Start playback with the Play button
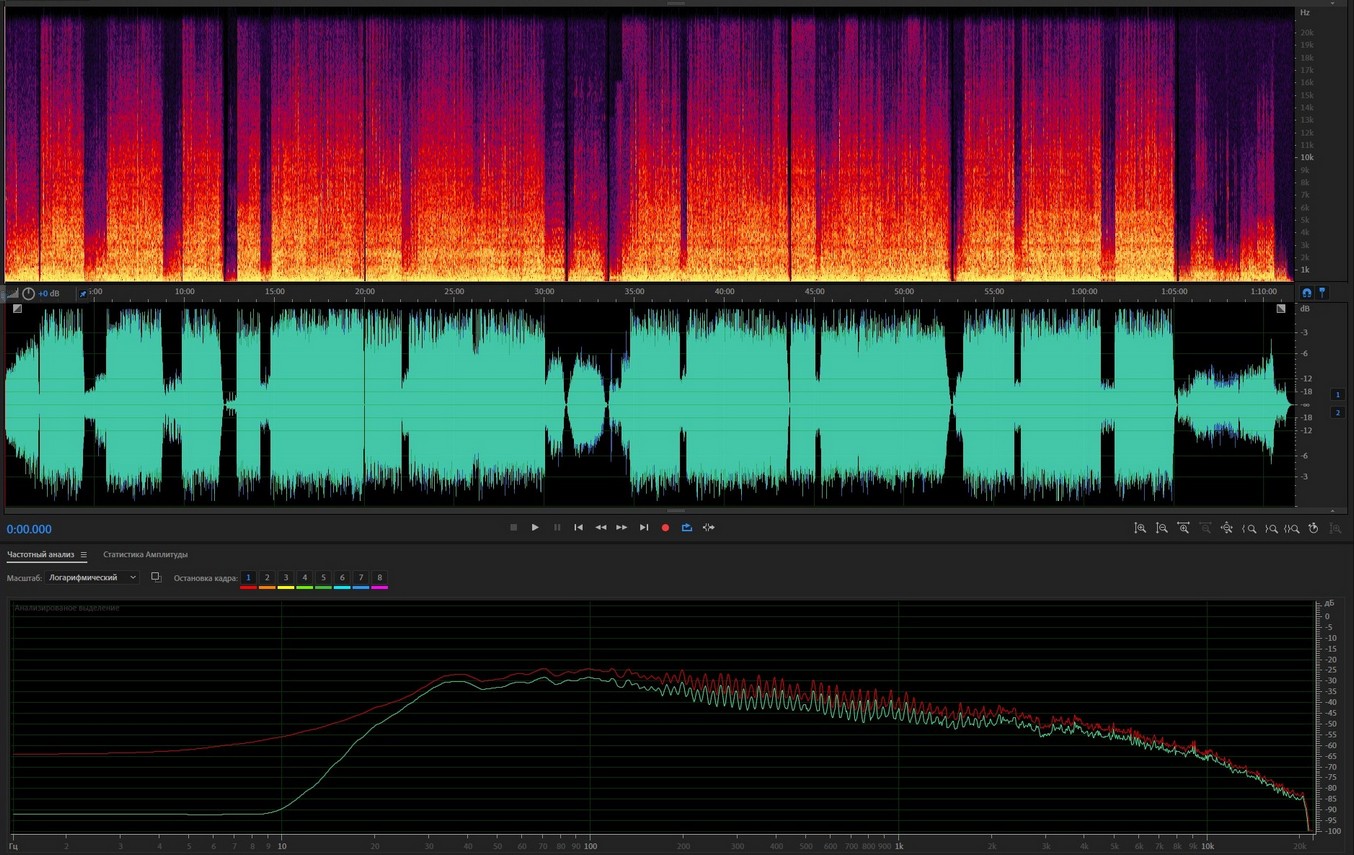1354x855 pixels. pyautogui.click(x=535, y=528)
